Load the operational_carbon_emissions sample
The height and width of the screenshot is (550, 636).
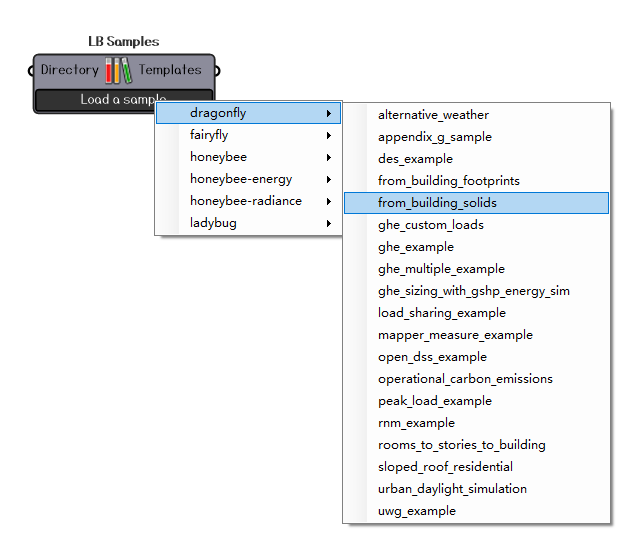(x=465, y=379)
